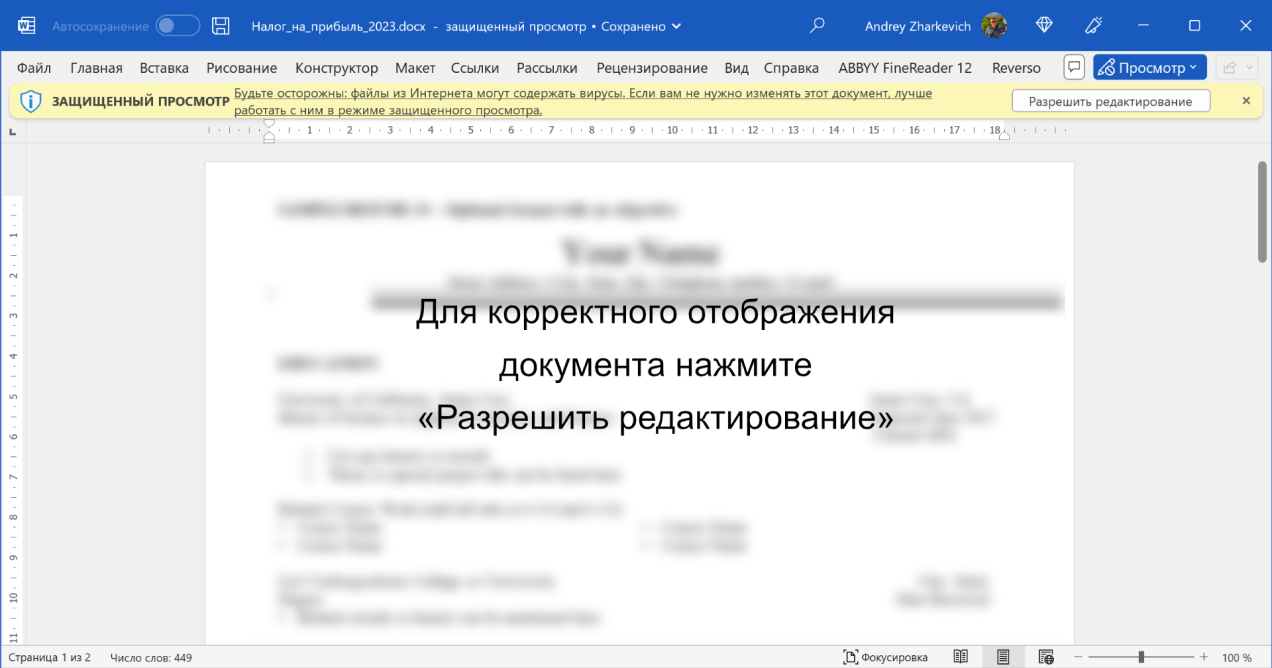Open the Файл menu

34,68
